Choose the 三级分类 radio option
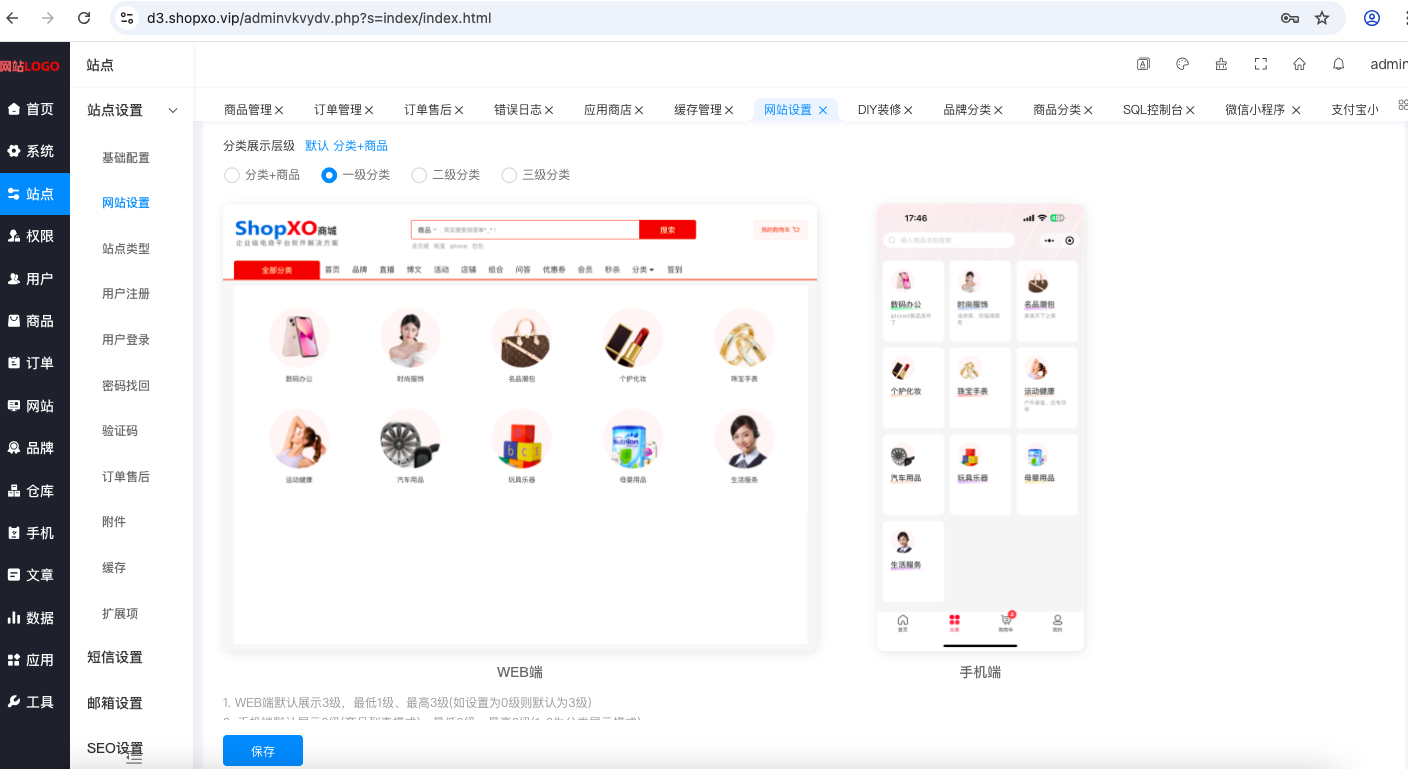Image resolution: width=1408 pixels, height=769 pixels. pyautogui.click(x=509, y=175)
